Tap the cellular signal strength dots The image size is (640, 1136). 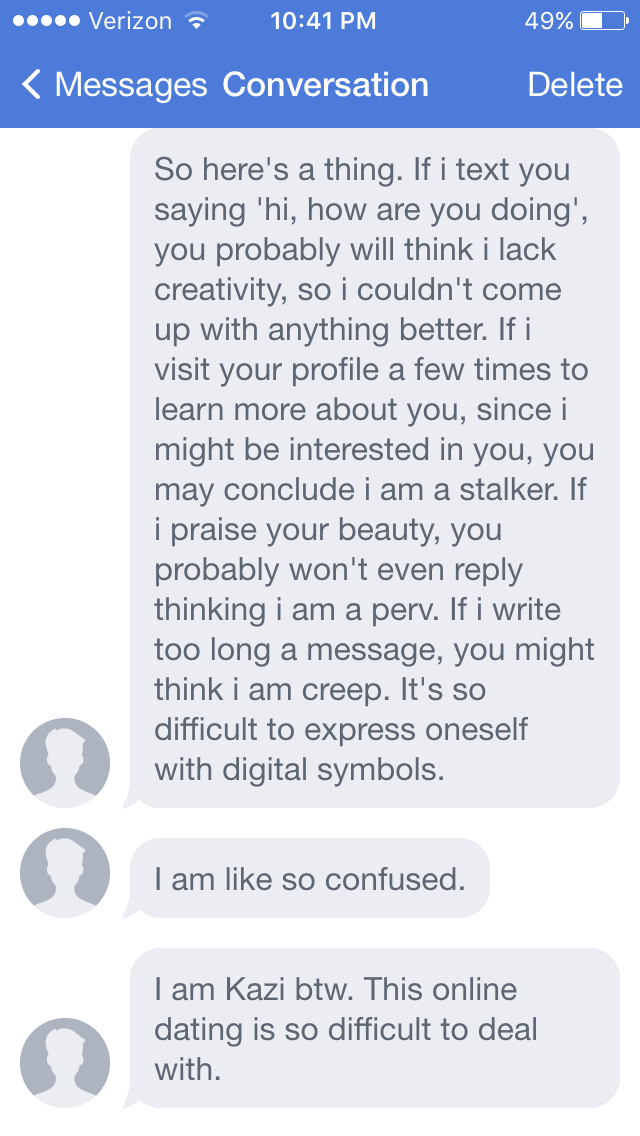point(43,21)
